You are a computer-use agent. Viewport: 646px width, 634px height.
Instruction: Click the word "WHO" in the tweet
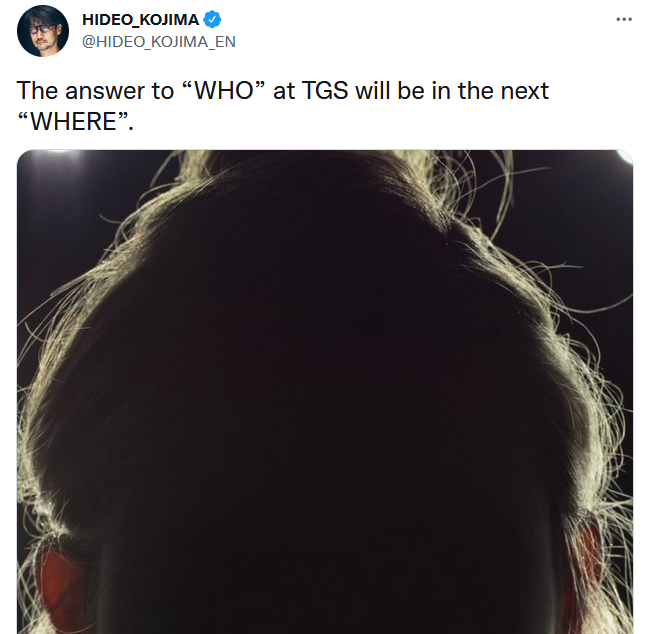coord(224,91)
